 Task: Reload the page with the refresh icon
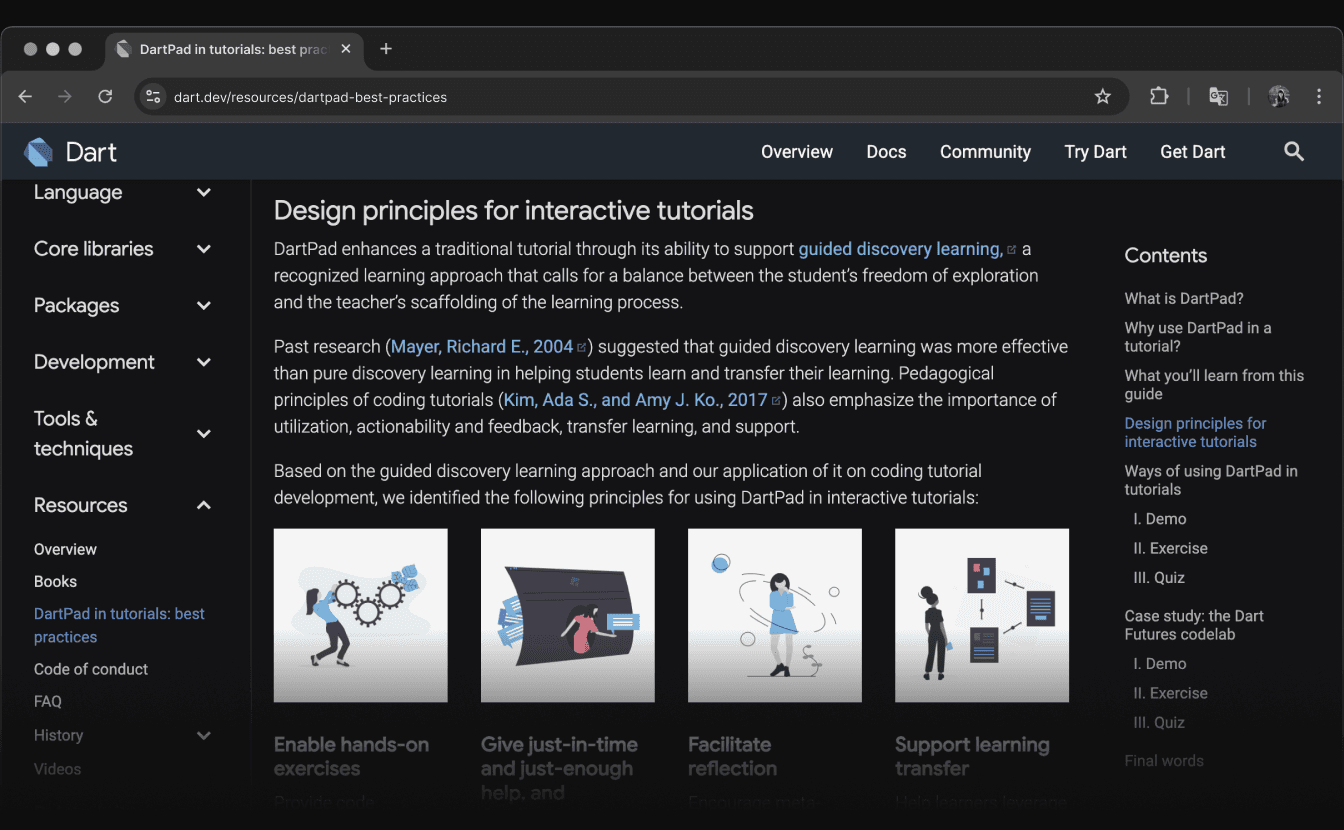[x=105, y=96]
